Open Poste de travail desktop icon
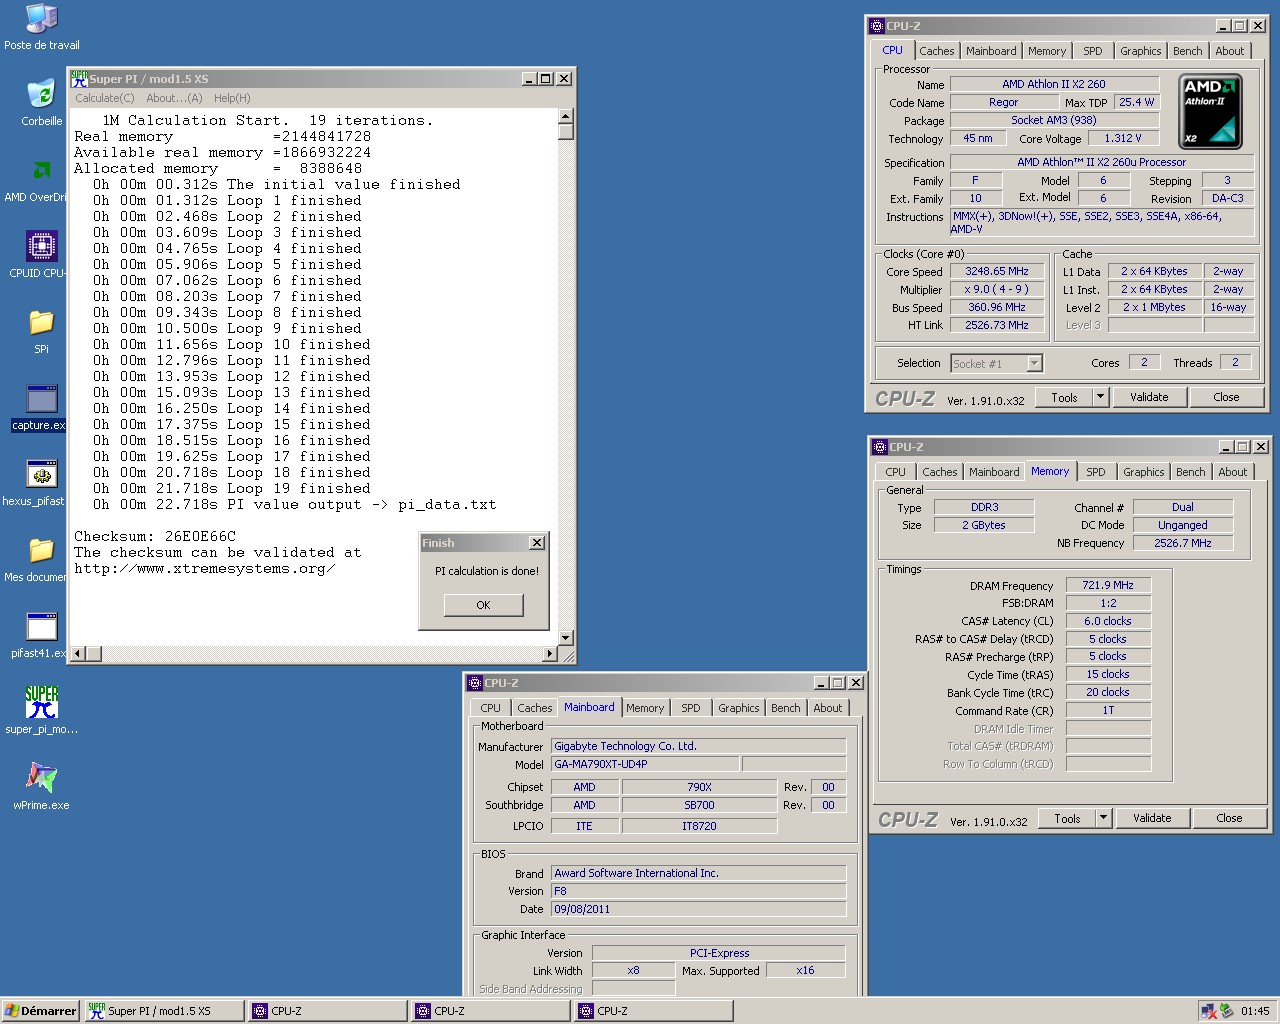 coord(41,27)
